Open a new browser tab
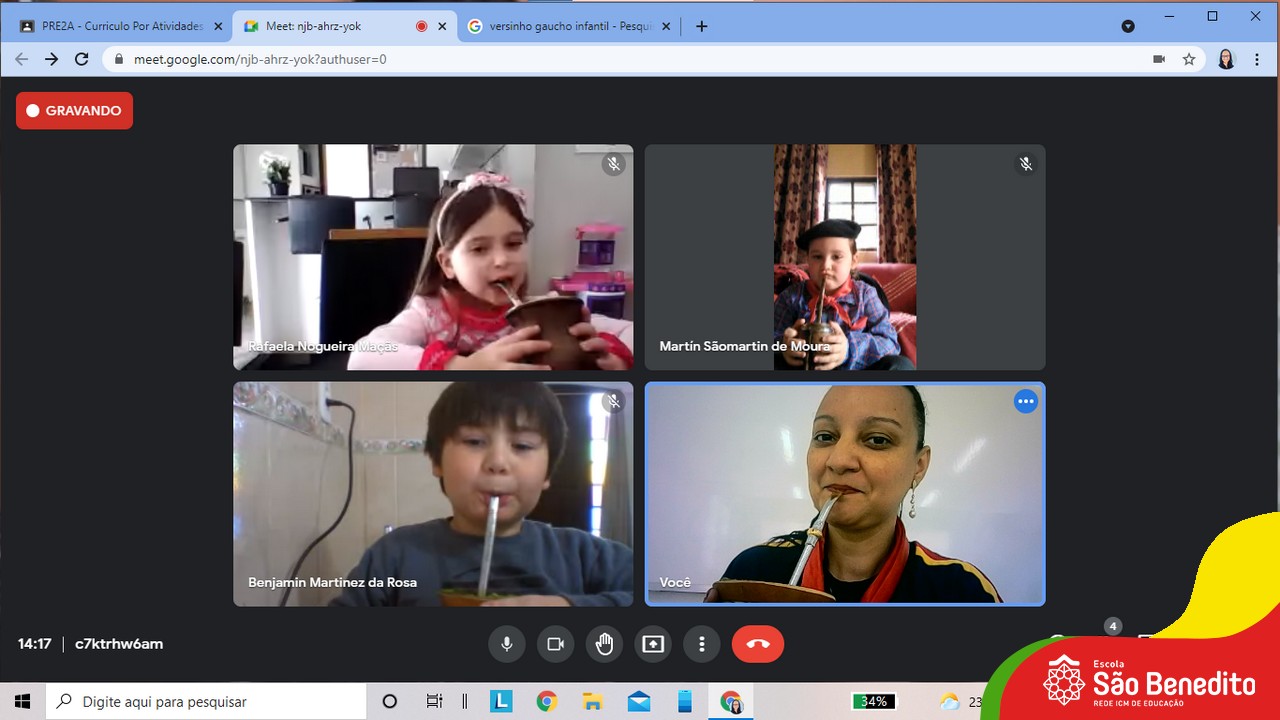The height and width of the screenshot is (720, 1280). tap(701, 26)
